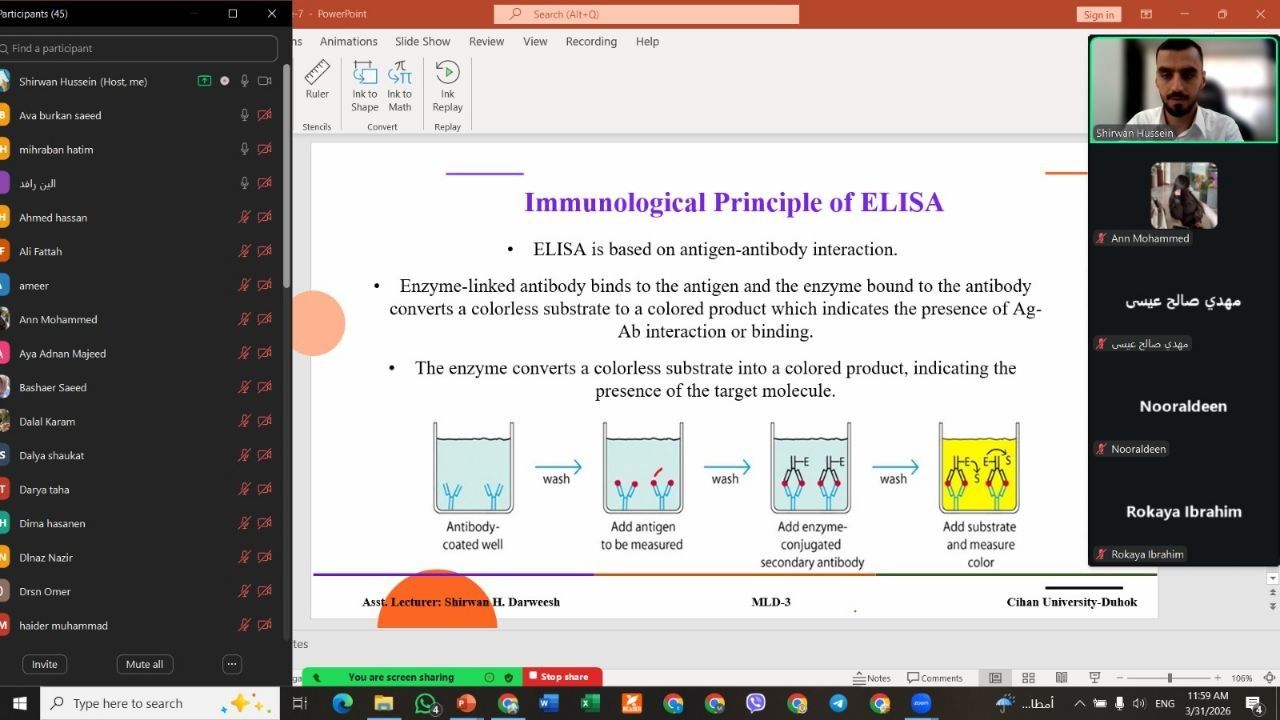Image resolution: width=1280 pixels, height=720 pixels.
Task: Click the Ink to Math icon
Action: pyautogui.click(x=400, y=84)
